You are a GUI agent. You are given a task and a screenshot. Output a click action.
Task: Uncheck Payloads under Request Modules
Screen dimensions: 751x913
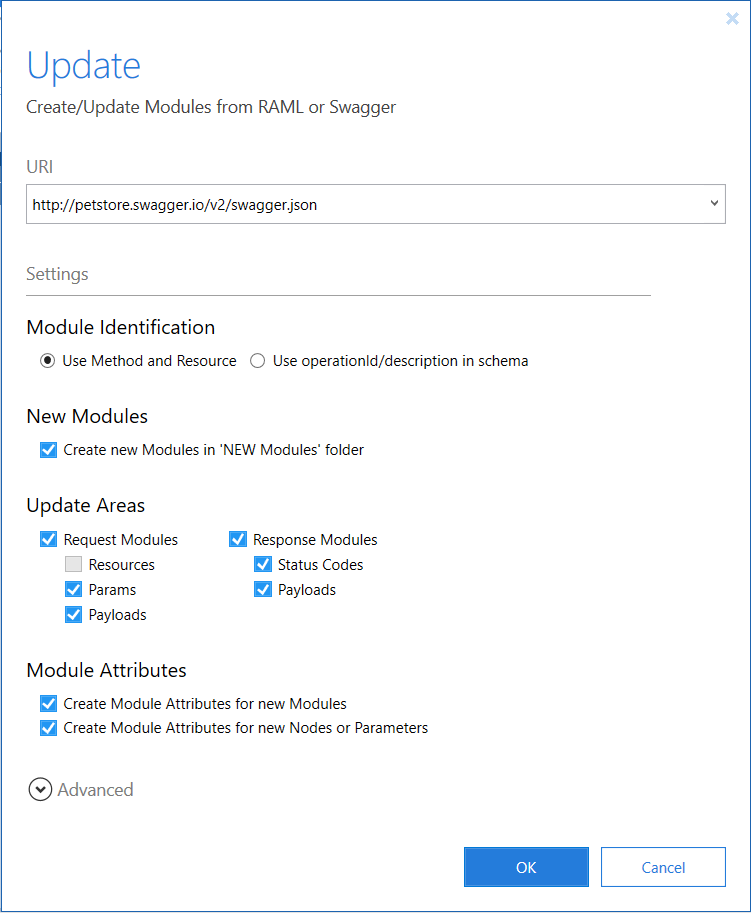[x=74, y=615]
